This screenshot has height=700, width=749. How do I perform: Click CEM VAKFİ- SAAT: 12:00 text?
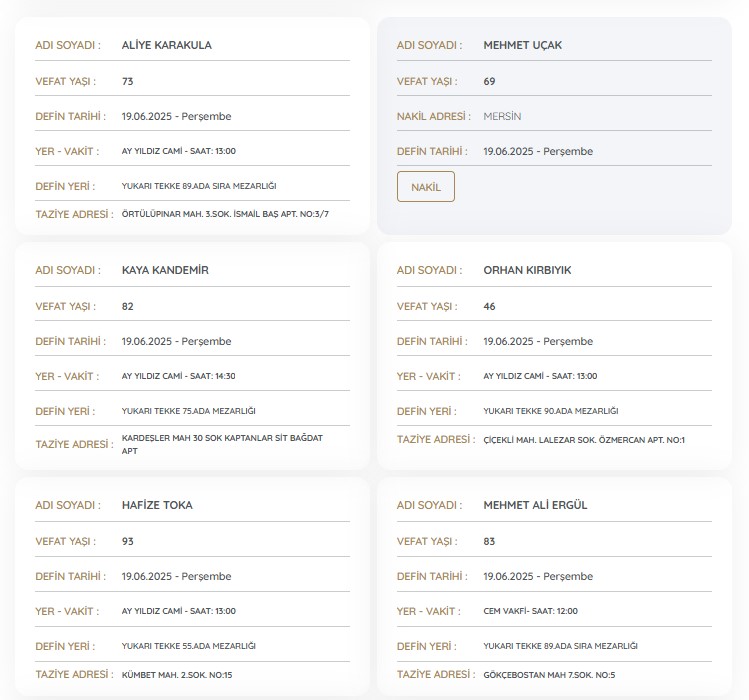point(531,612)
